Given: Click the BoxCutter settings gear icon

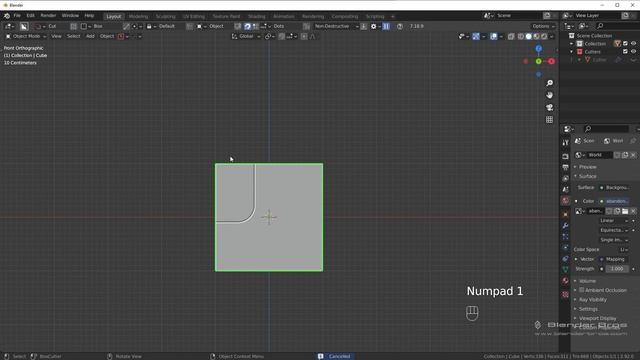Looking at the screenshot, I should click(373, 26).
